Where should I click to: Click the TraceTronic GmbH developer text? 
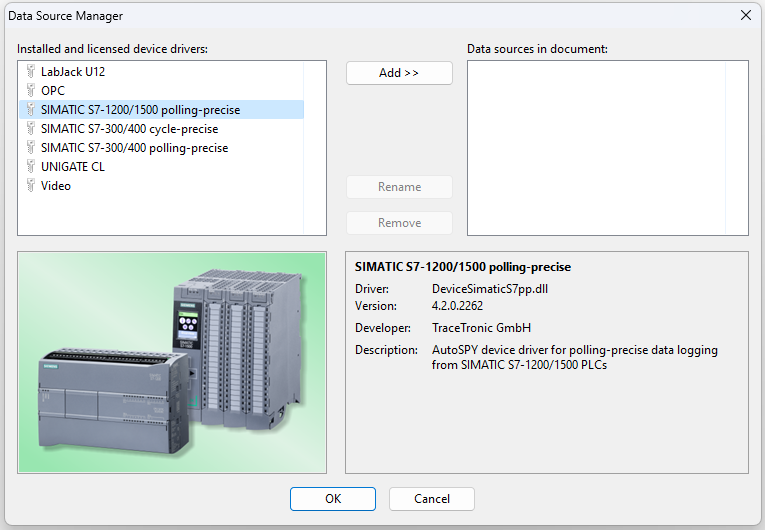[x=481, y=328]
